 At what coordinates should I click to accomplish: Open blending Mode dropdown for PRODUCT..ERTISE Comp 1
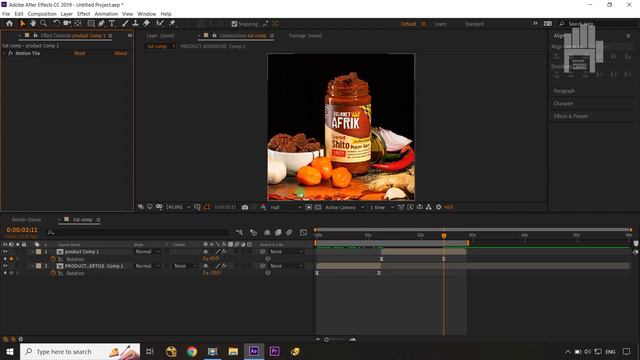click(147, 266)
